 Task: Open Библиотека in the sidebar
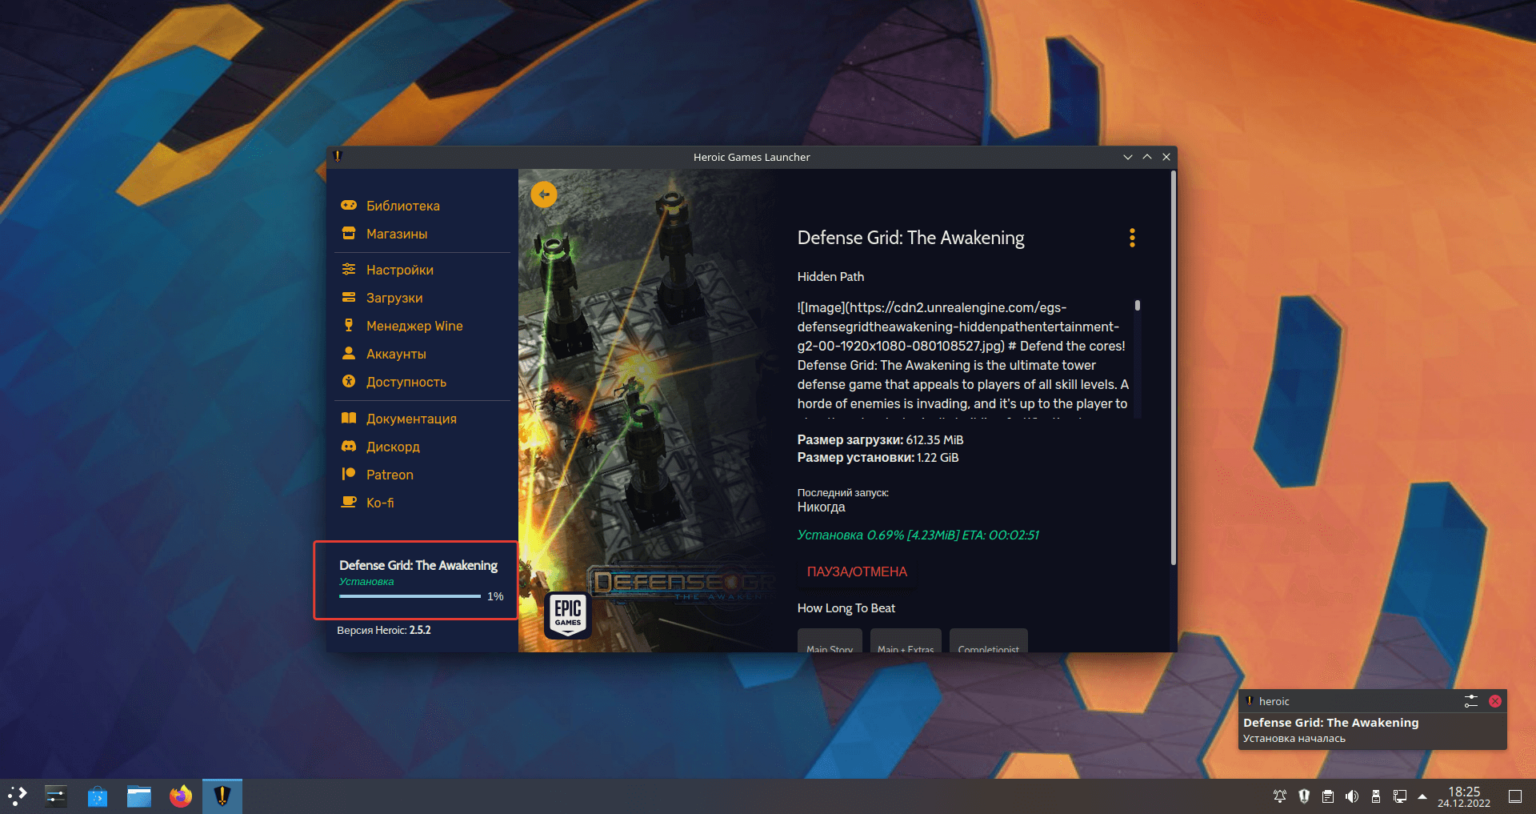(x=402, y=206)
